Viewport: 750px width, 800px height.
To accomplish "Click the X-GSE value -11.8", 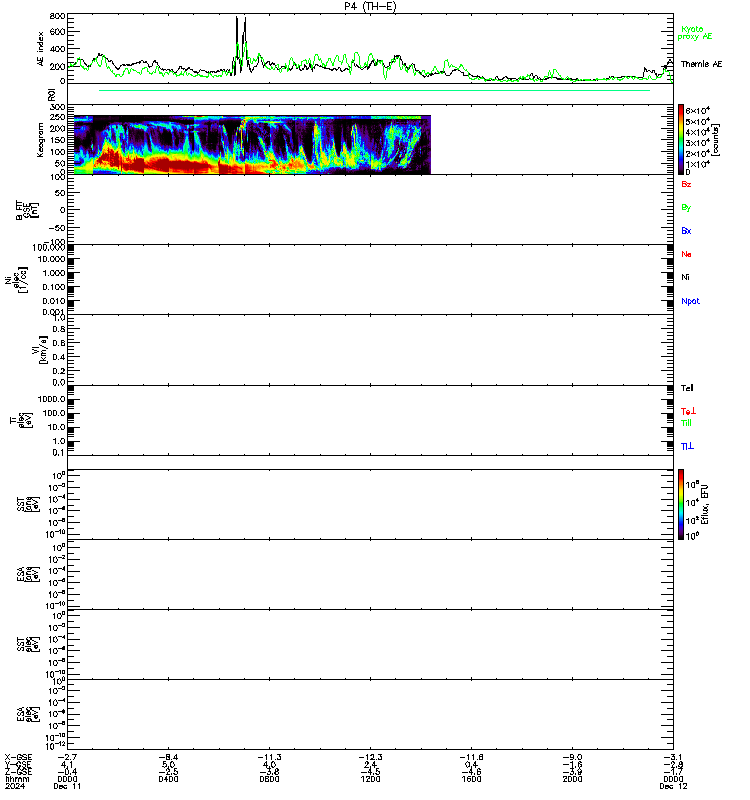I will [x=471, y=757].
